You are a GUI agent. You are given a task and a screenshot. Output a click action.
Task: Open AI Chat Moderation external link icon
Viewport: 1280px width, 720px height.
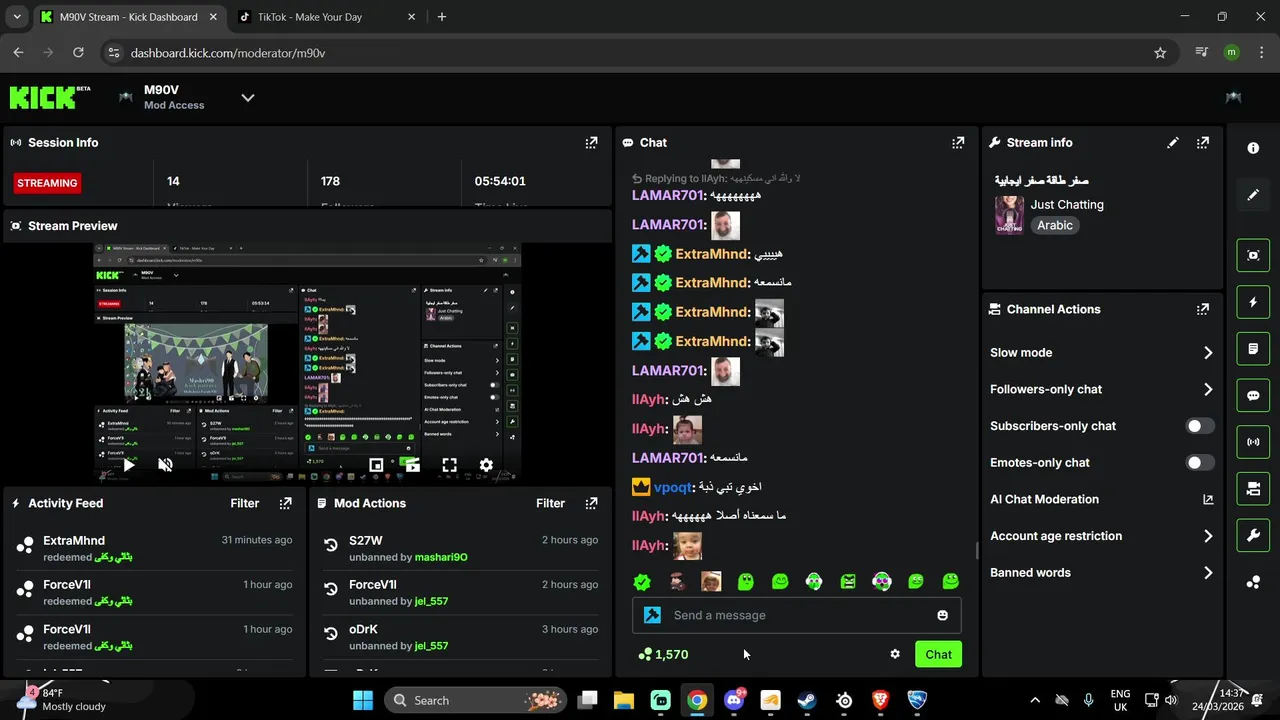[x=1208, y=499]
